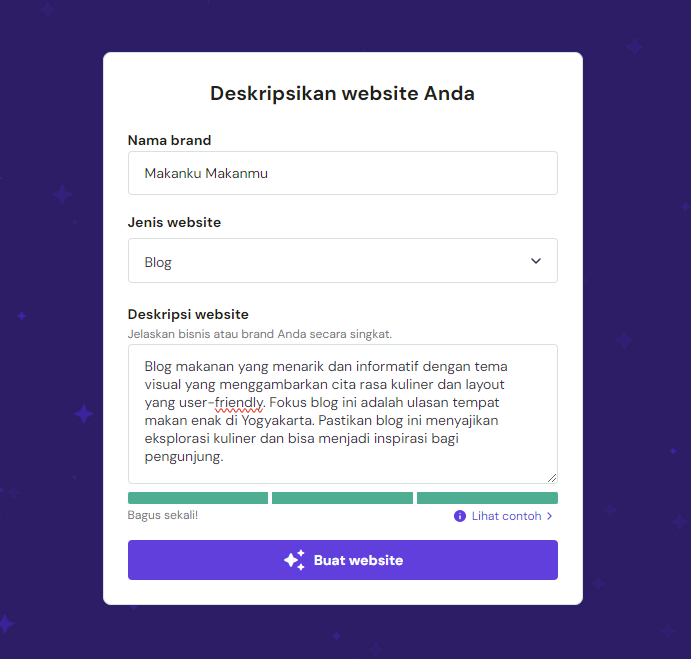
Task: Open the Lihat contoh link
Action: pyautogui.click(x=507, y=516)
